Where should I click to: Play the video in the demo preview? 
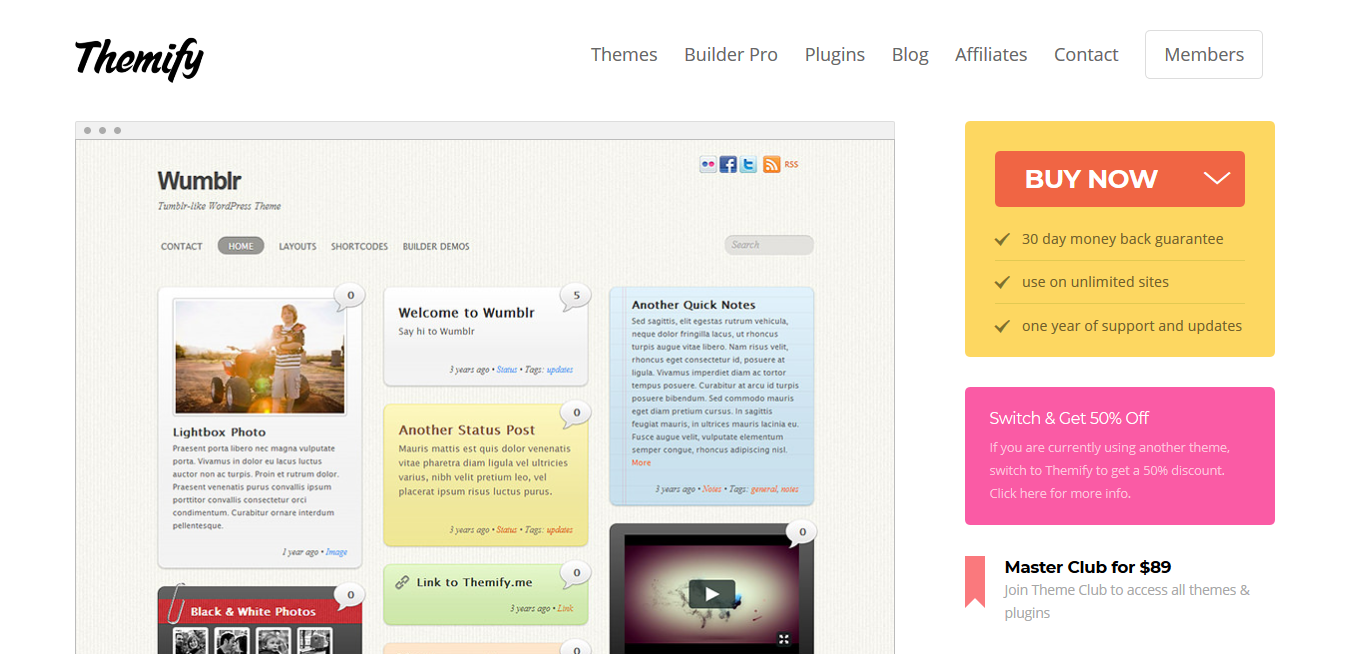point(711,594)
